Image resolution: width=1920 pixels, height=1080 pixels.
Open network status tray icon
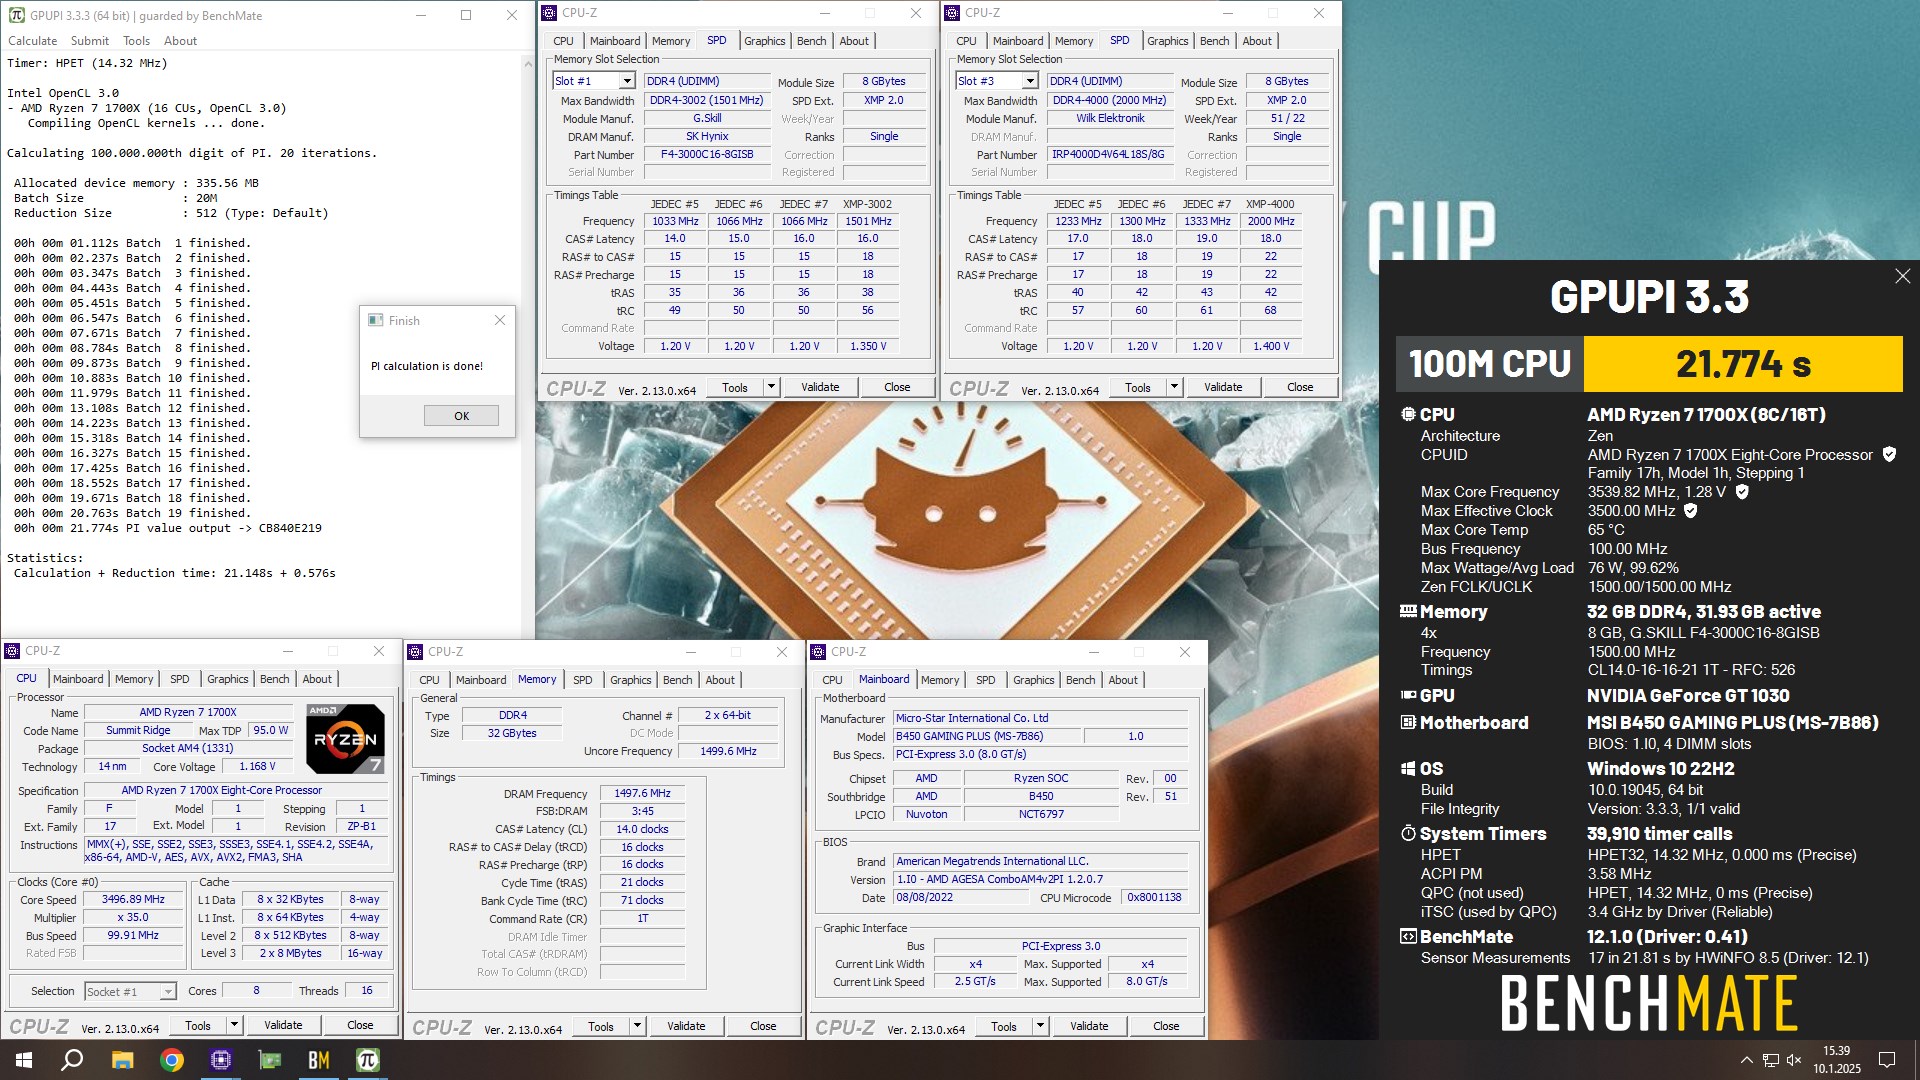(x=1770, y=1060)
